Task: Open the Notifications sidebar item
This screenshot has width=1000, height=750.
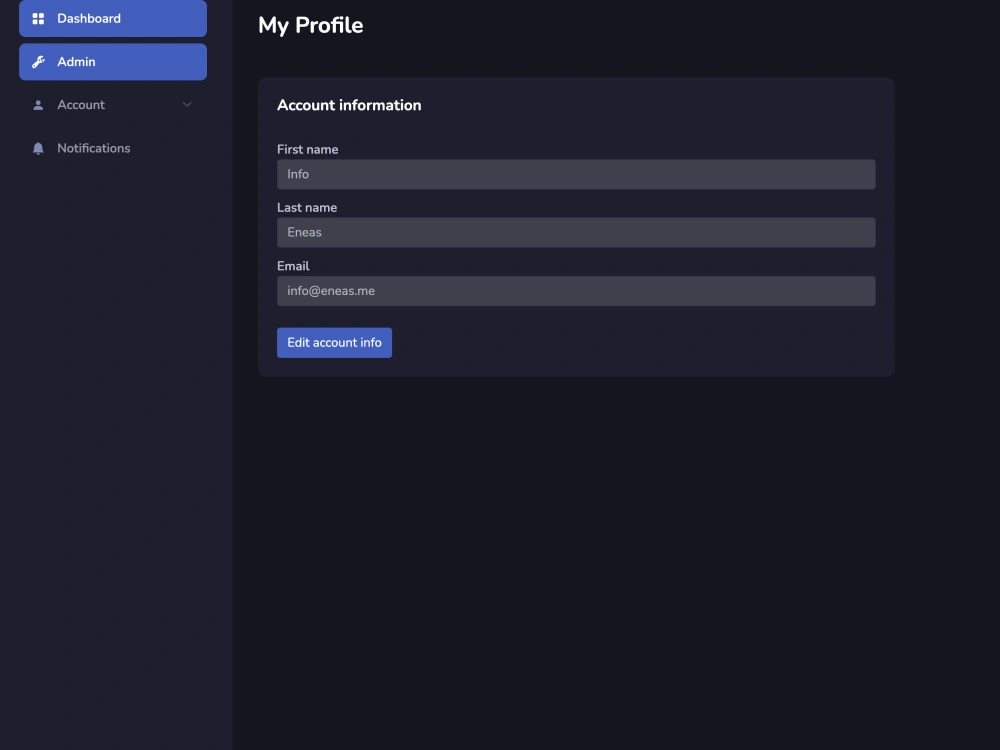Action: 113,149
